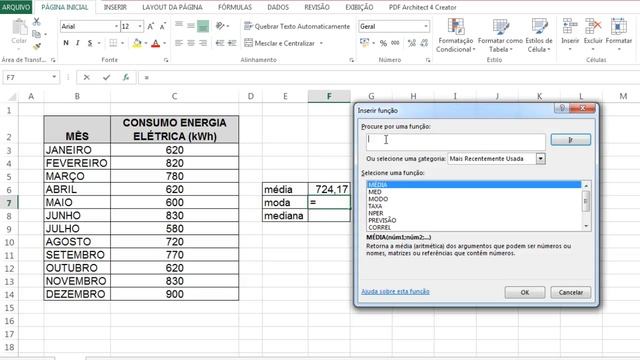
Task: Increase indent icon
Action: (232, 43)
